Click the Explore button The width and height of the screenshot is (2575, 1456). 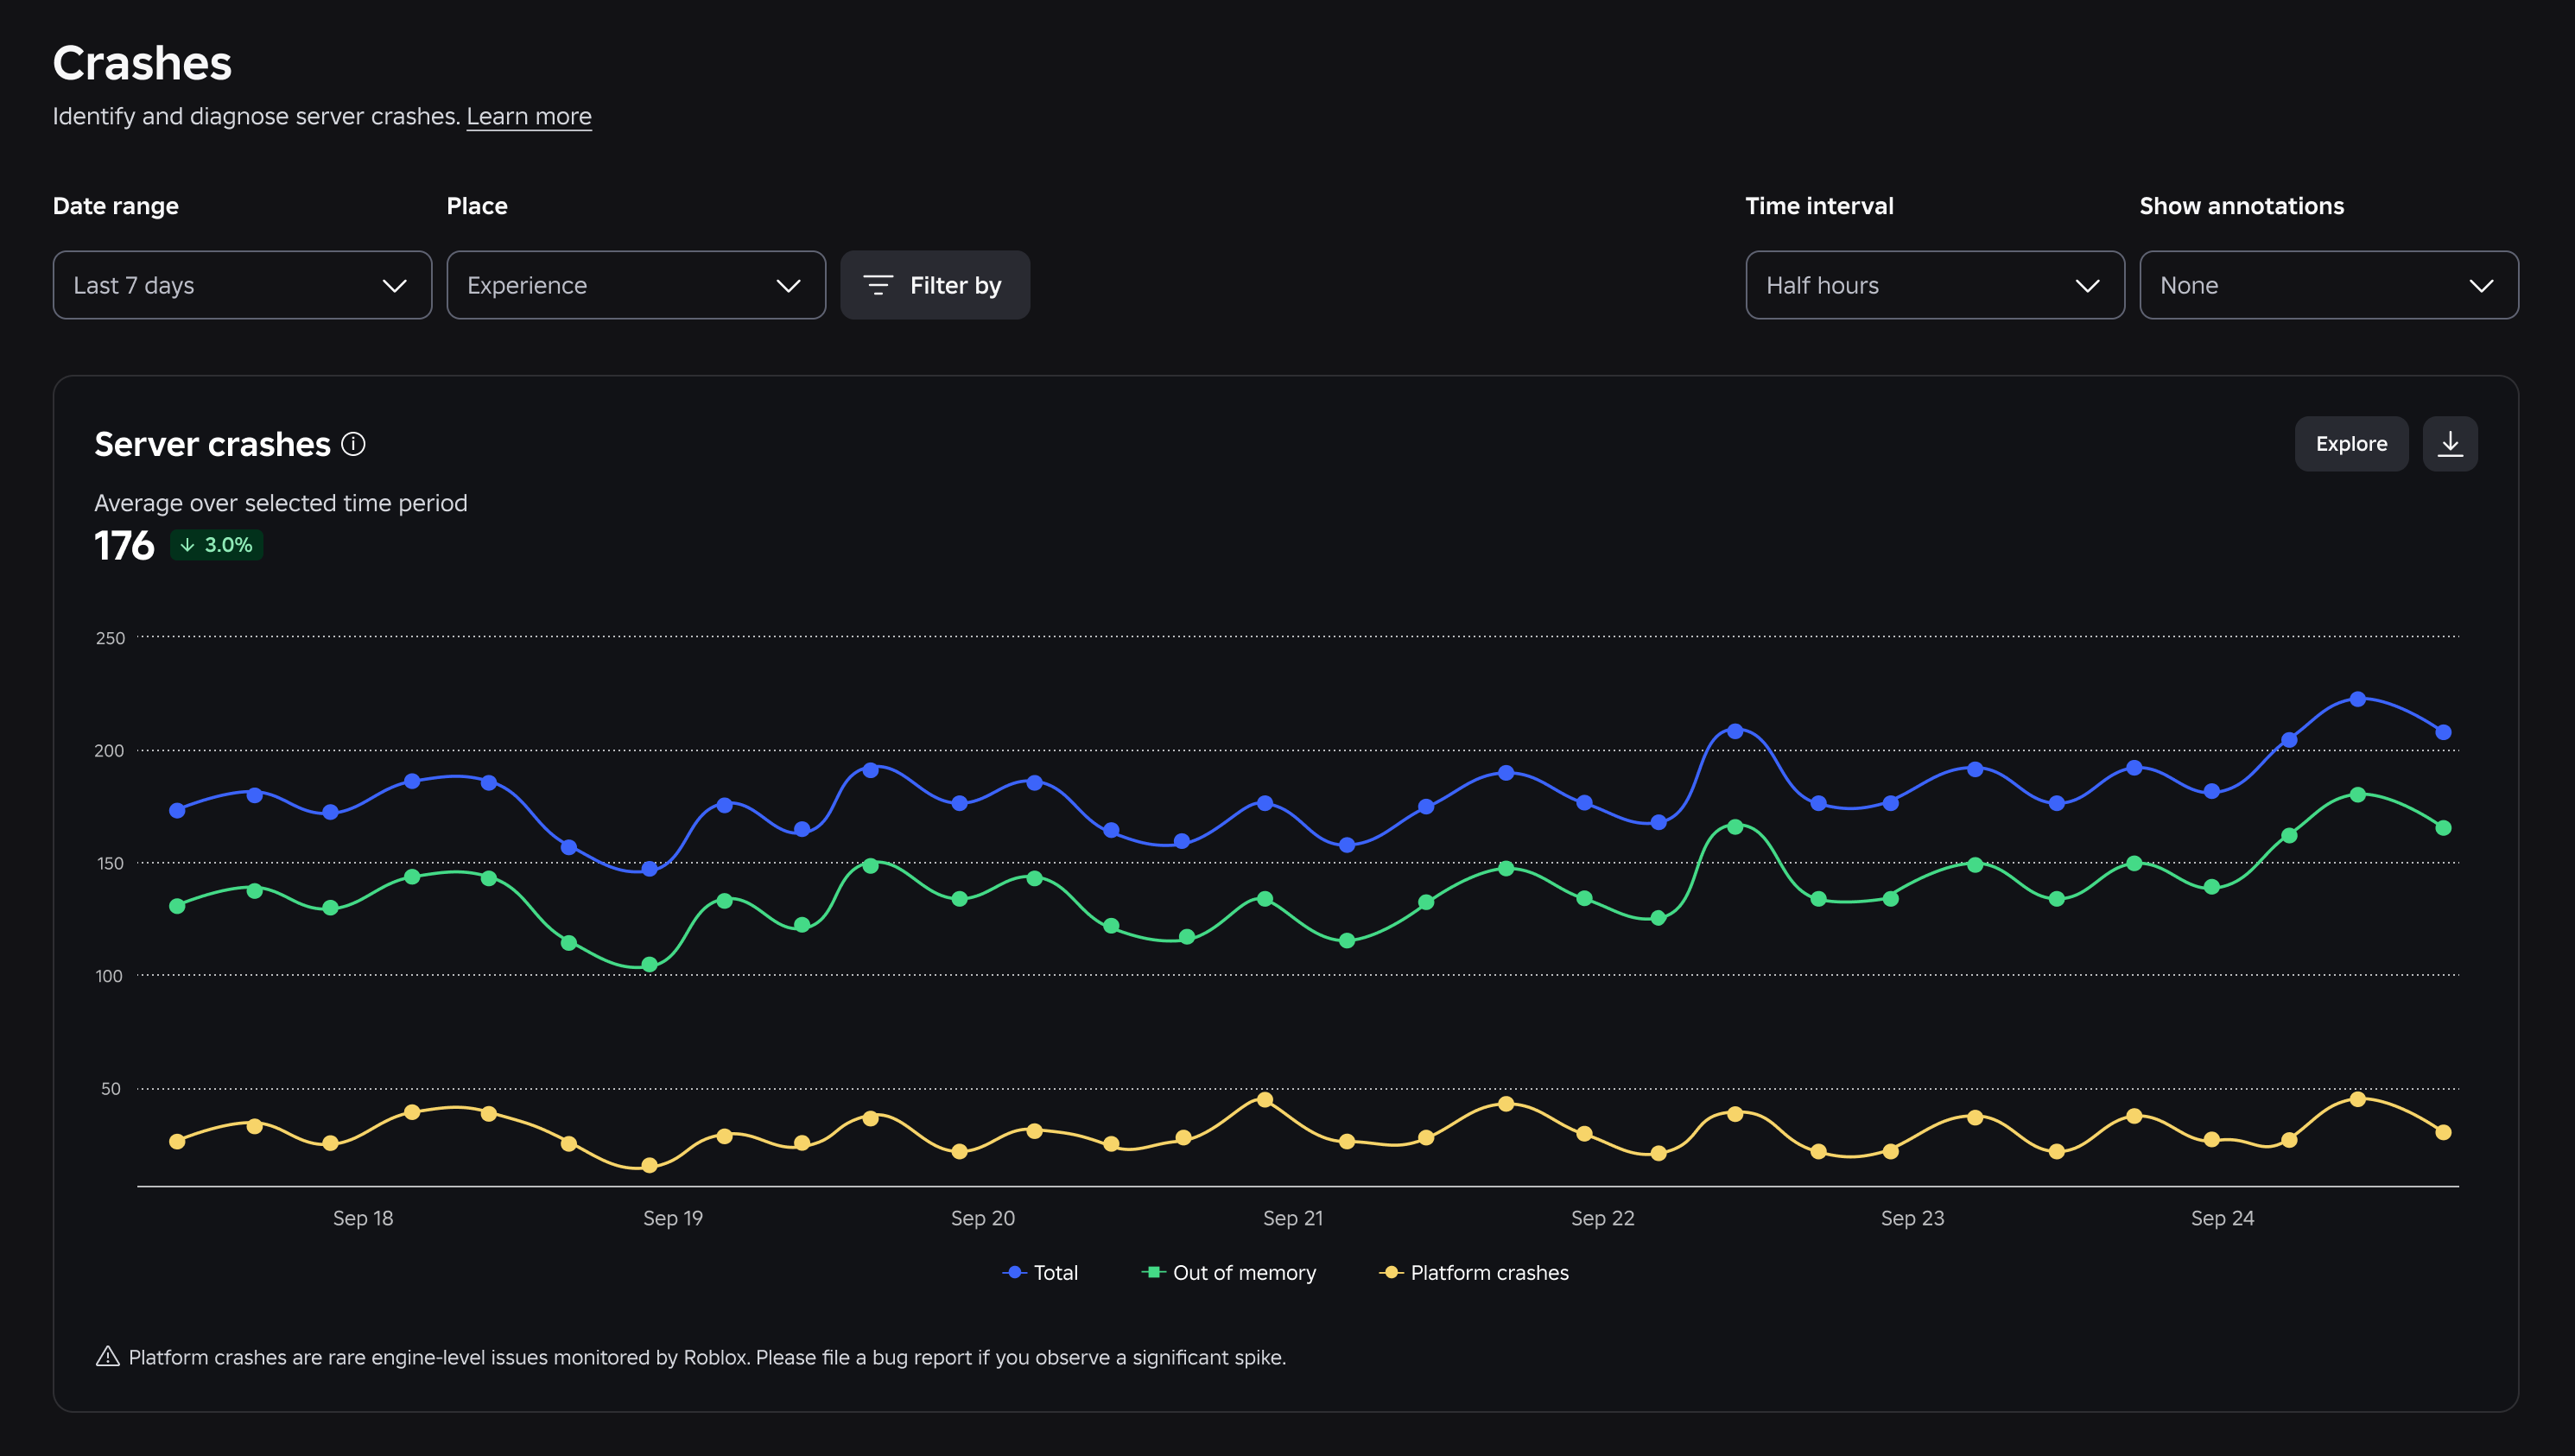(2351, 444)
